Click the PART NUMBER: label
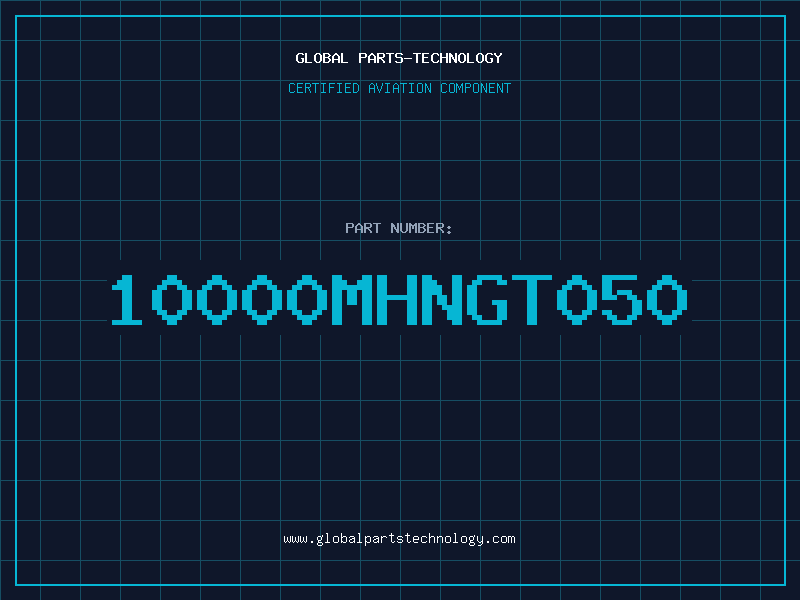This screenshot has height=600, width=800. (399, 228)
